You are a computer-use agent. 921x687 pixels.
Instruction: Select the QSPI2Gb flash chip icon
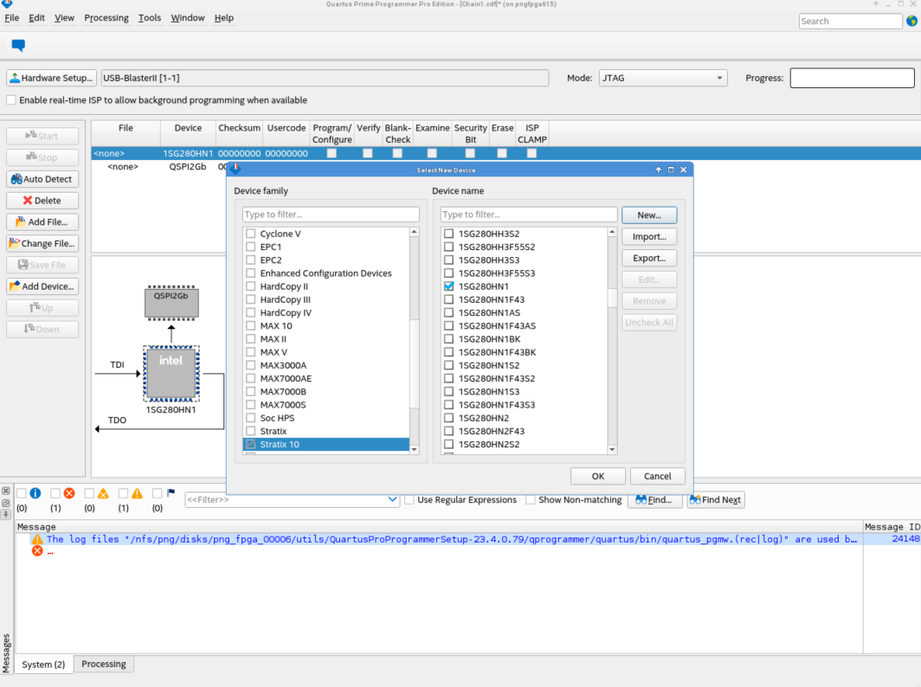(x=171, y=303)
